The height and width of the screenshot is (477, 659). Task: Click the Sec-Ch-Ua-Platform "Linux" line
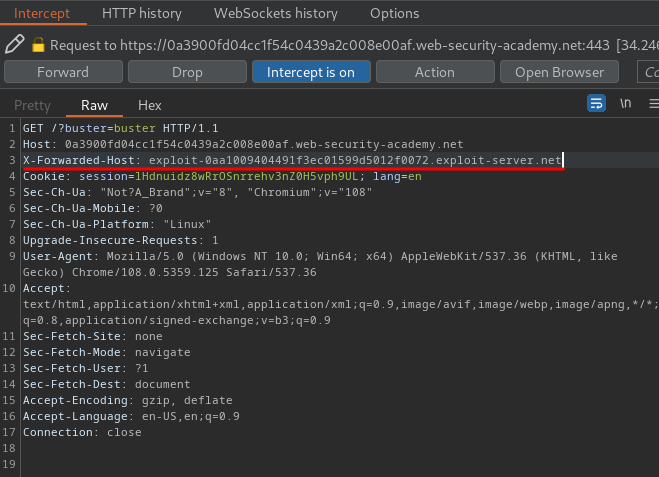tap(117, 224)
